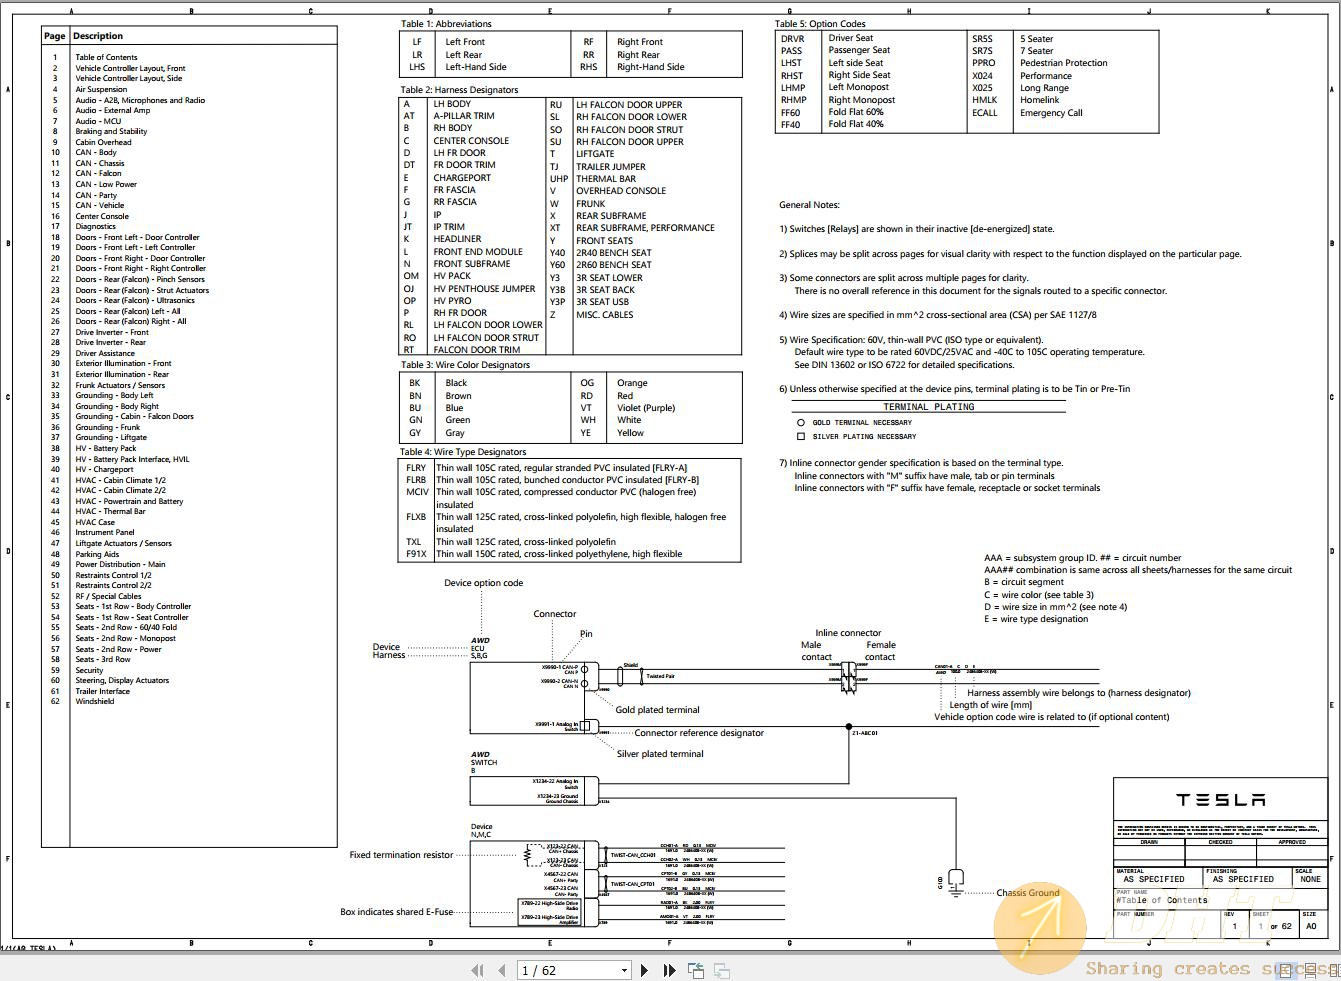Click 'Grounding - Liftgate' entry
This screenshot has width=1341, height=981.
pyautogui.click(x=111, y=437)
